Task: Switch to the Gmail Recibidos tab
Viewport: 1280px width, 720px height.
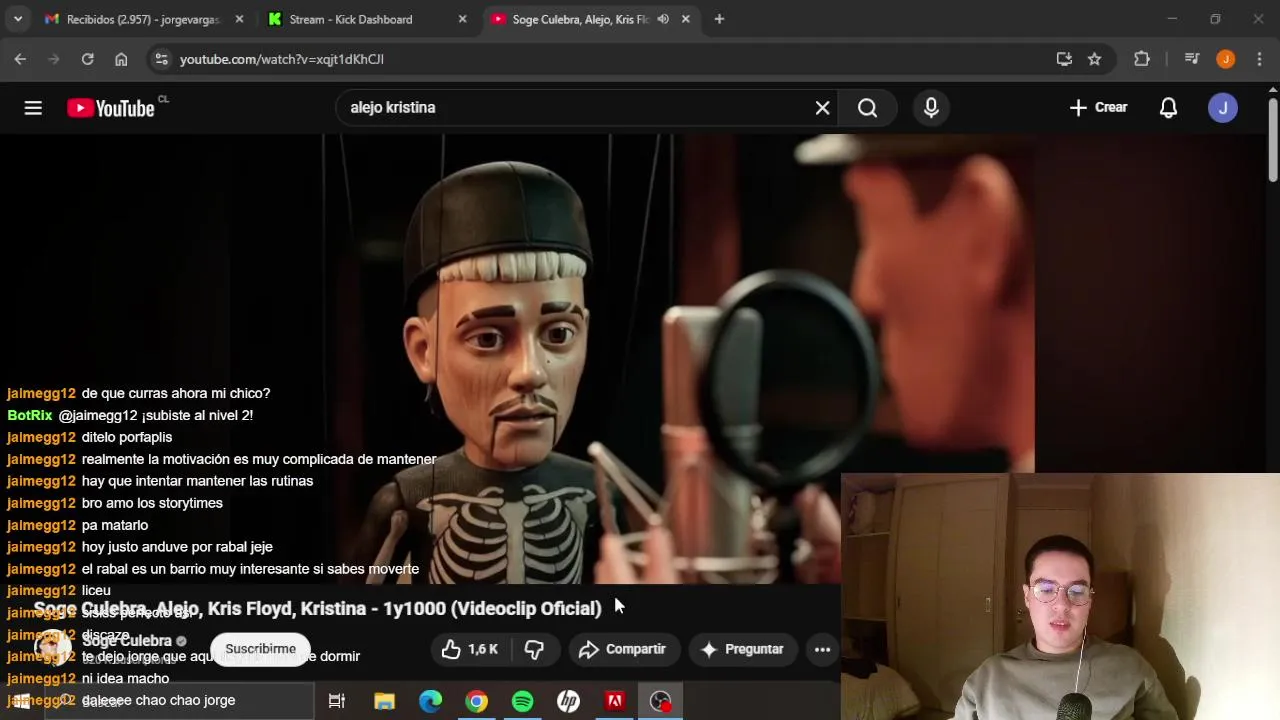Action: pyautogui.click(x=144, y=19)
